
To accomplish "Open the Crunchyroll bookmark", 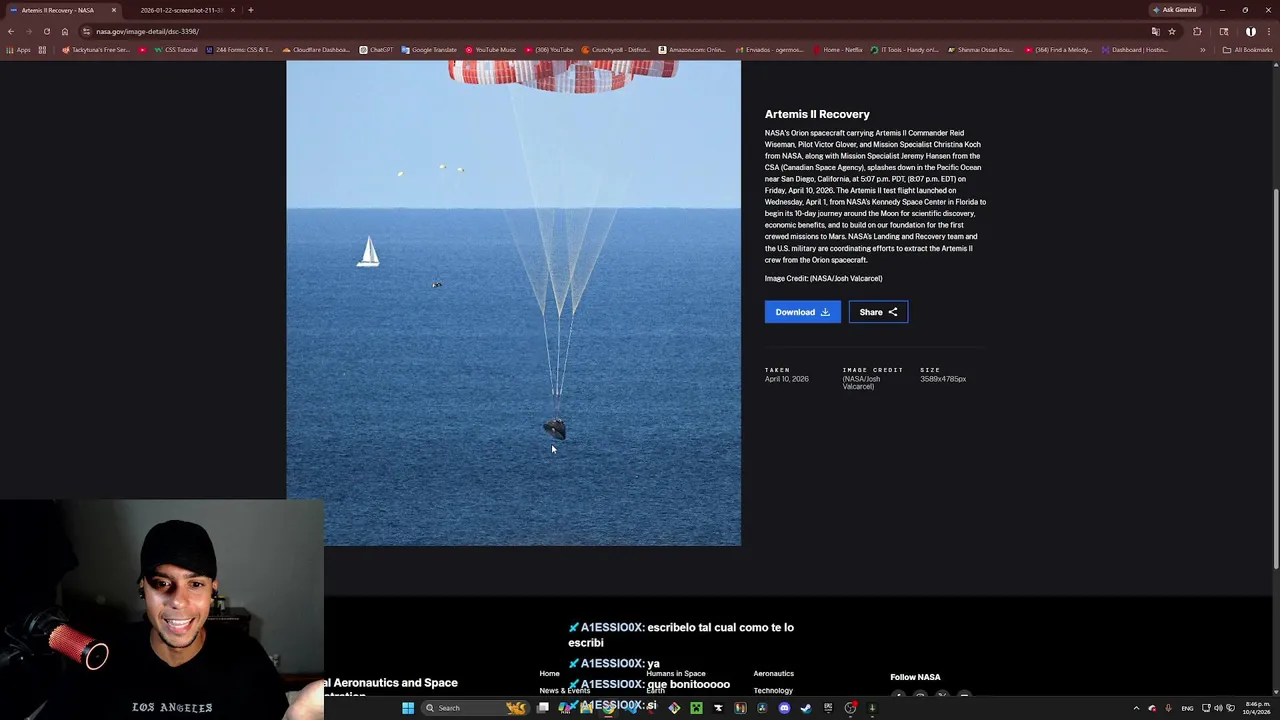I will pos(615,50).
